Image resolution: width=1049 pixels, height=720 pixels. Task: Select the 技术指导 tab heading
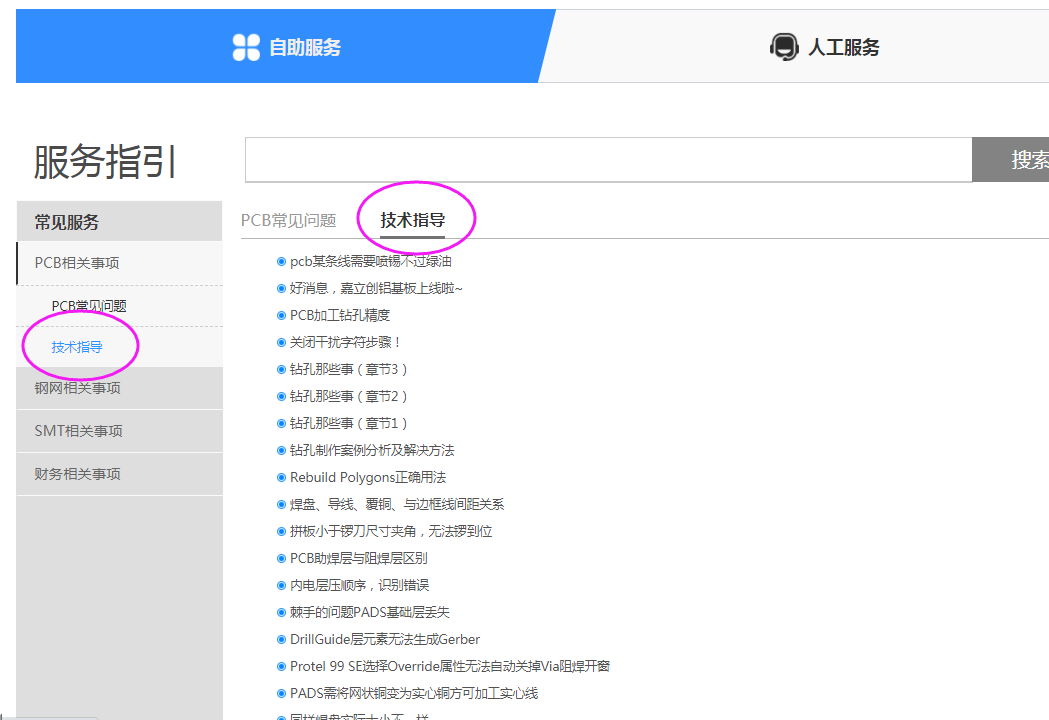[412, 220]
